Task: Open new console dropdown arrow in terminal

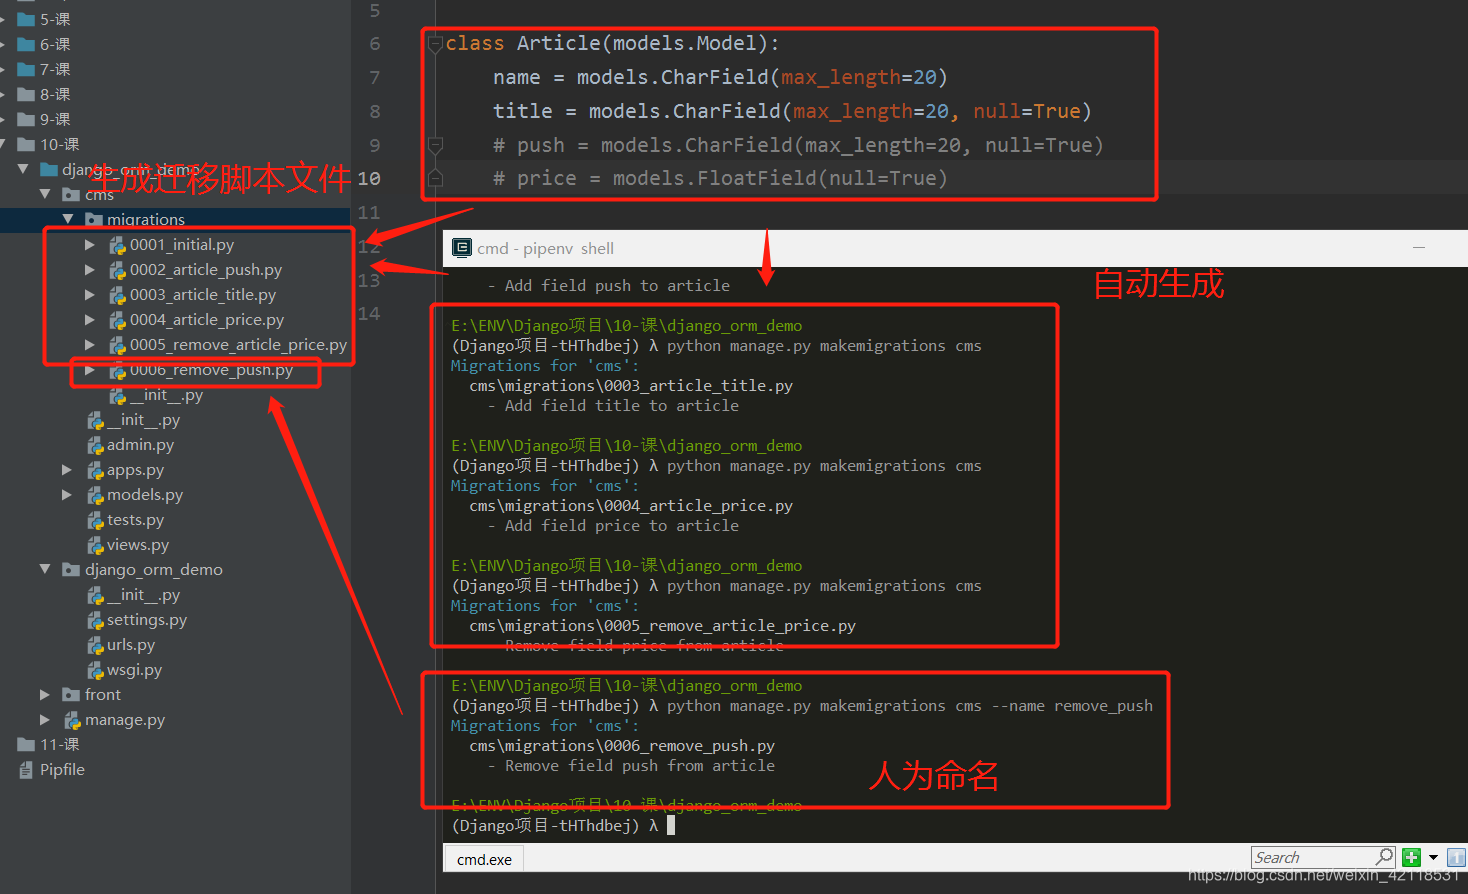Action: (1433, 858)
